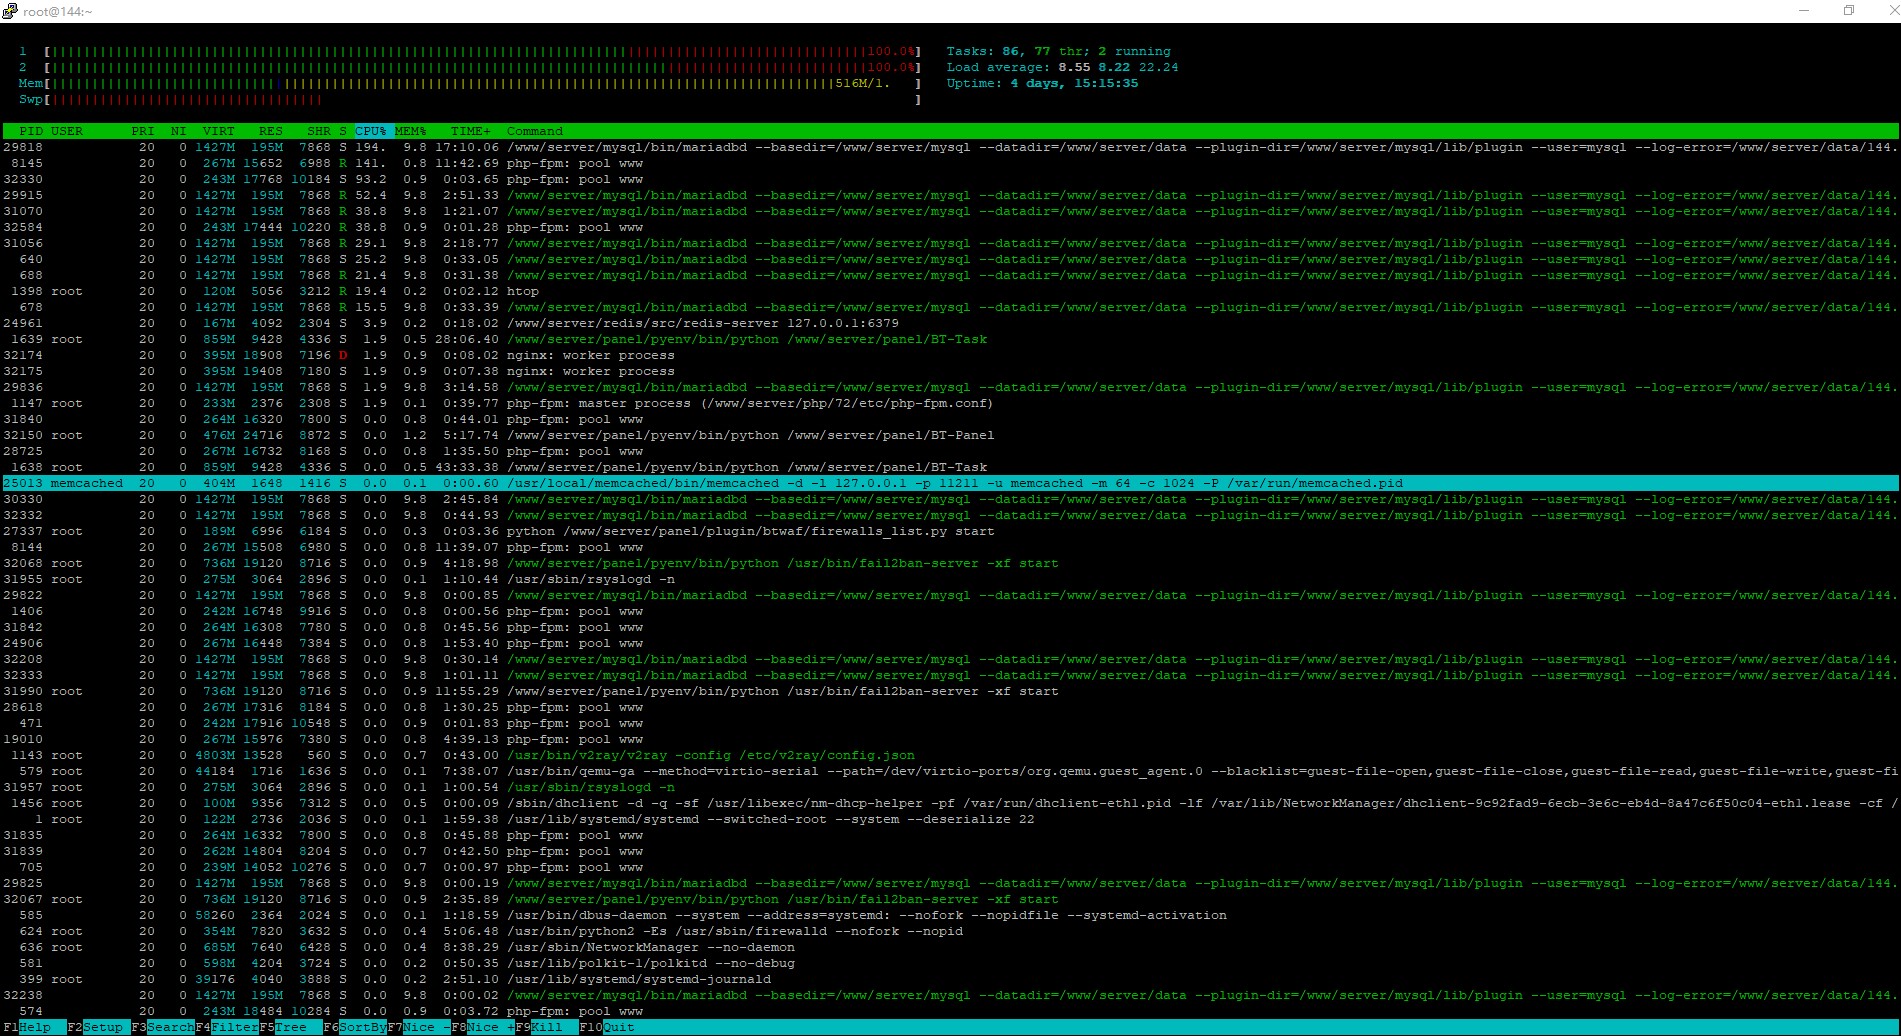The width and height of the screenshot is (1901, 1036).
Task: Toggle F5 Tree view
Action: pos(291,1027)
